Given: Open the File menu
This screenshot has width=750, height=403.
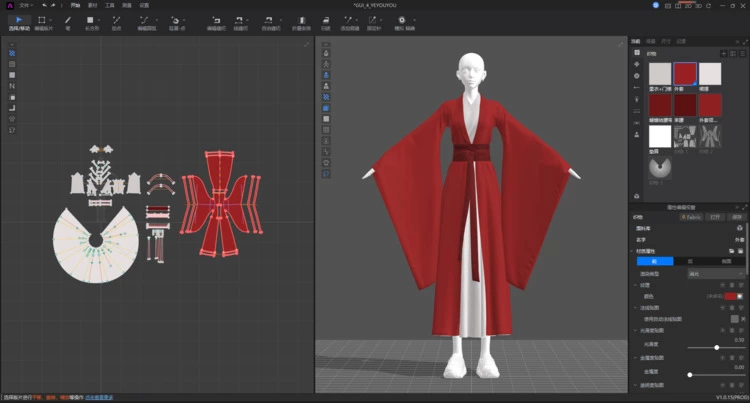Looking at the screenshot, I should pyautogui.click(x=24, y=5).
